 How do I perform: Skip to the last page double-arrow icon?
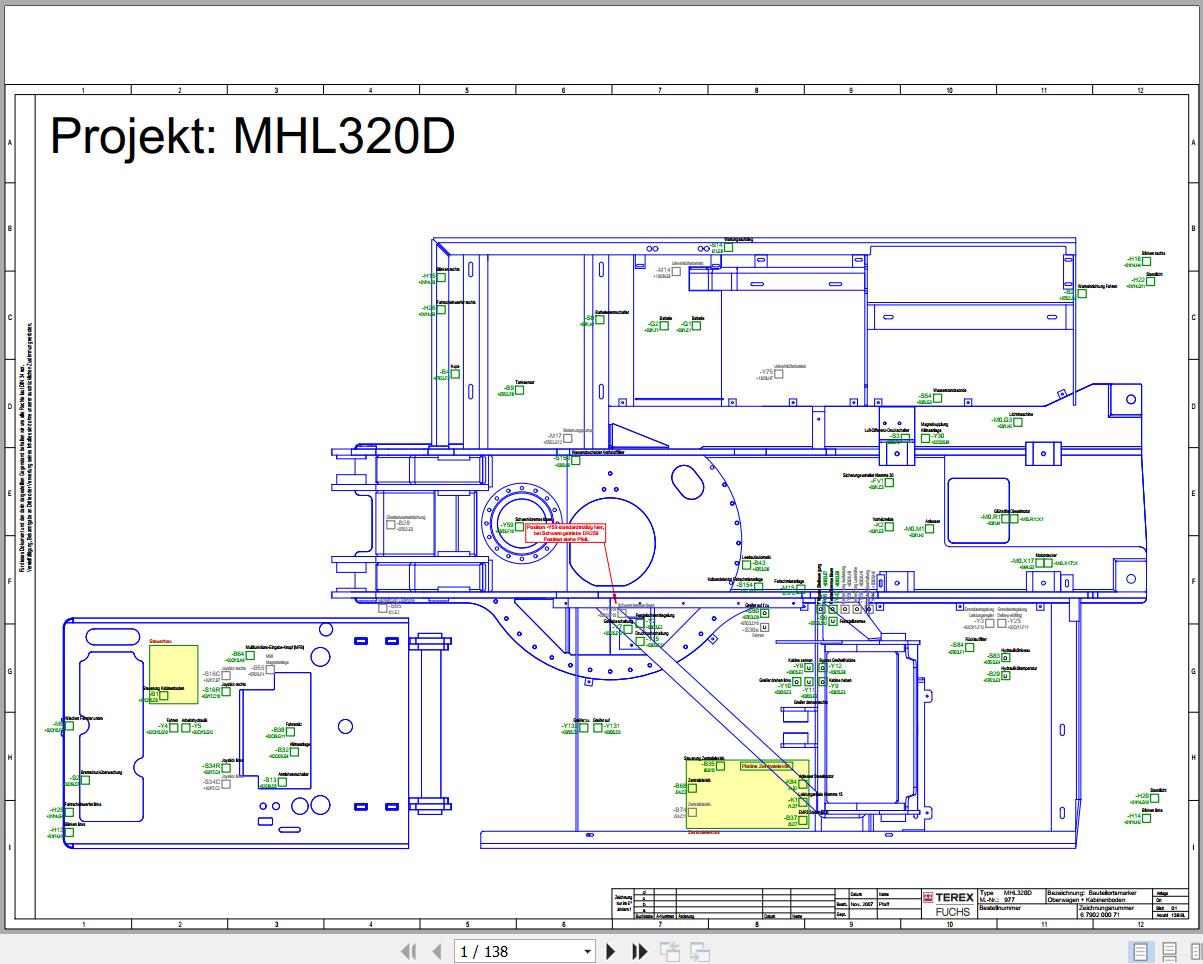[639, 951]
